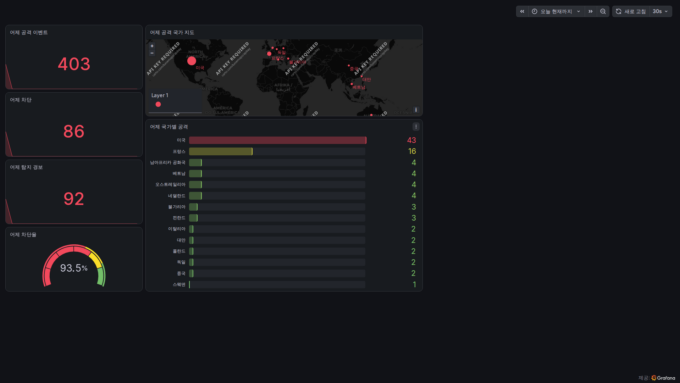Screen dimensions: 680x383
Task: Open the 어제 국가별 공격 panel title
Action: pos(169,127)
